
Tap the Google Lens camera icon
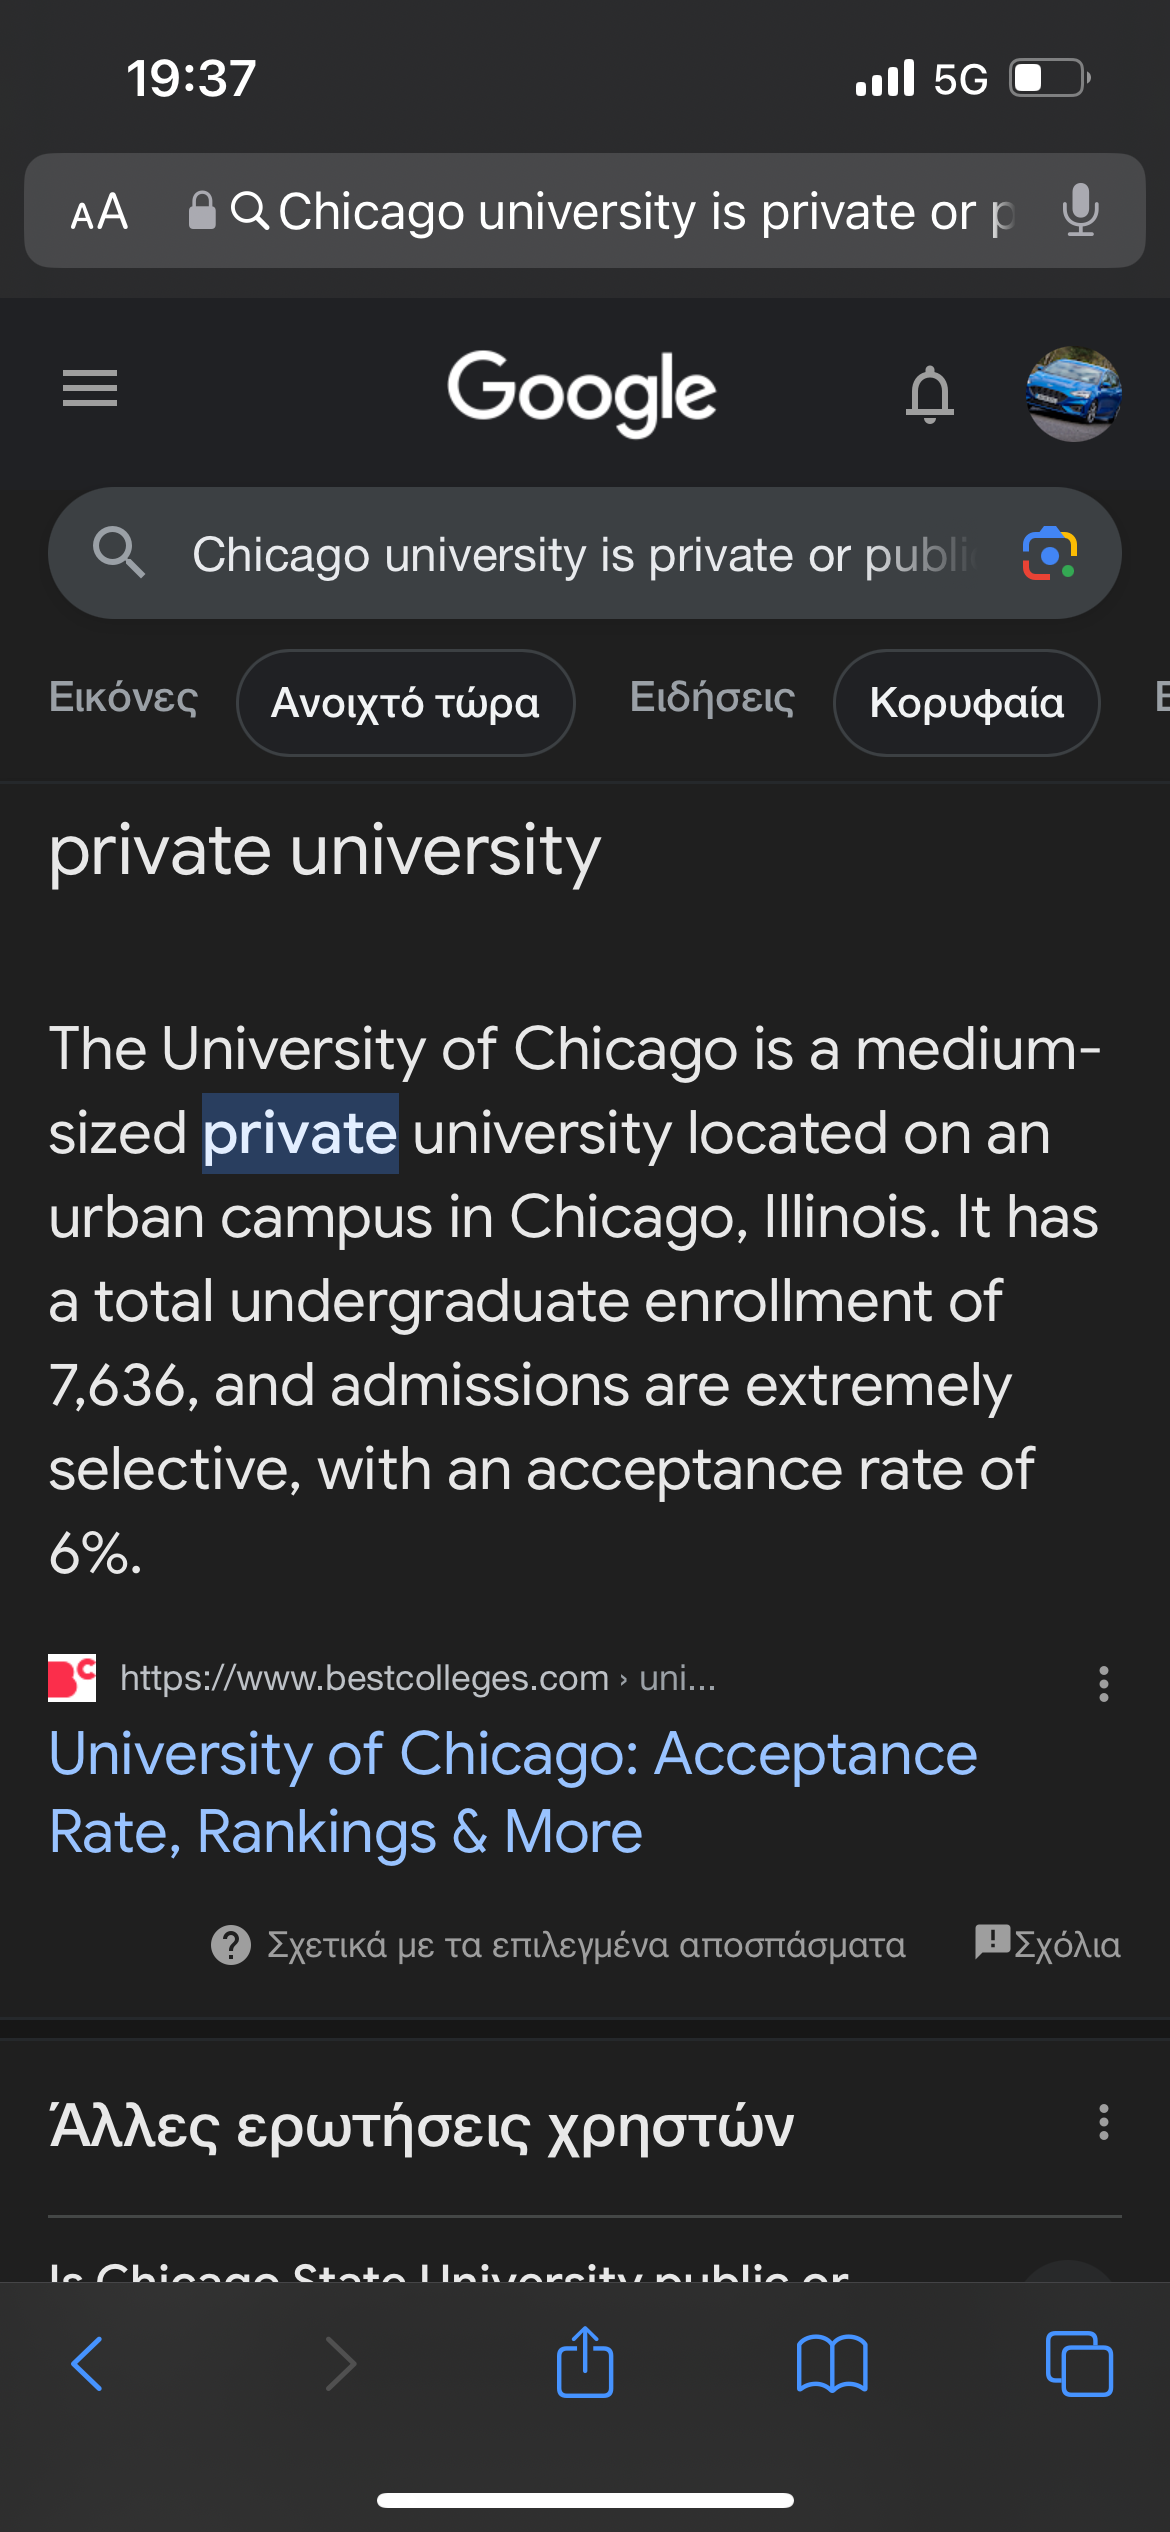pos(1049,553)
